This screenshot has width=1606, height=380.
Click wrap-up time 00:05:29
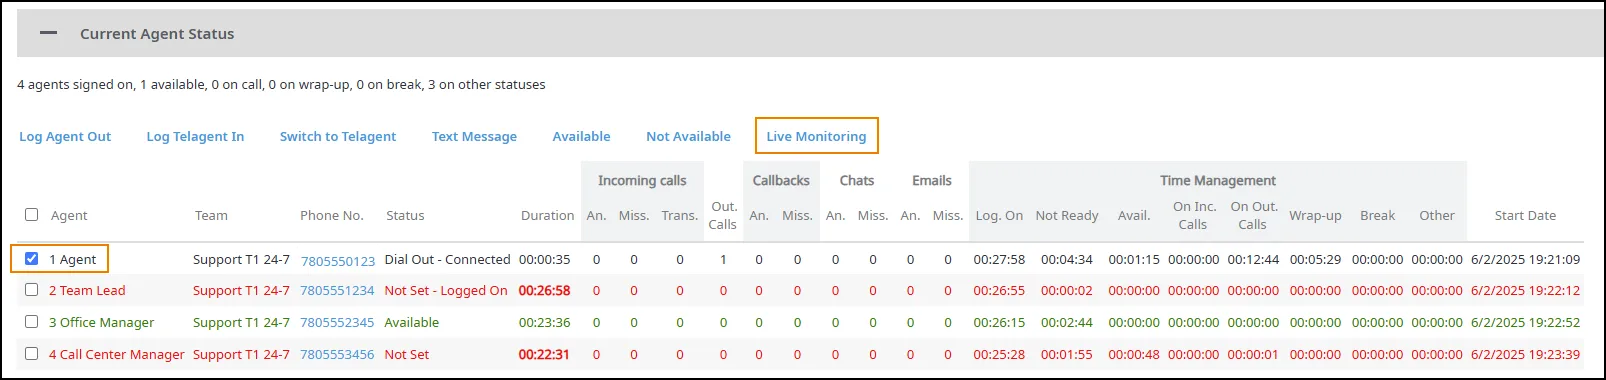tap(1315, 259)
